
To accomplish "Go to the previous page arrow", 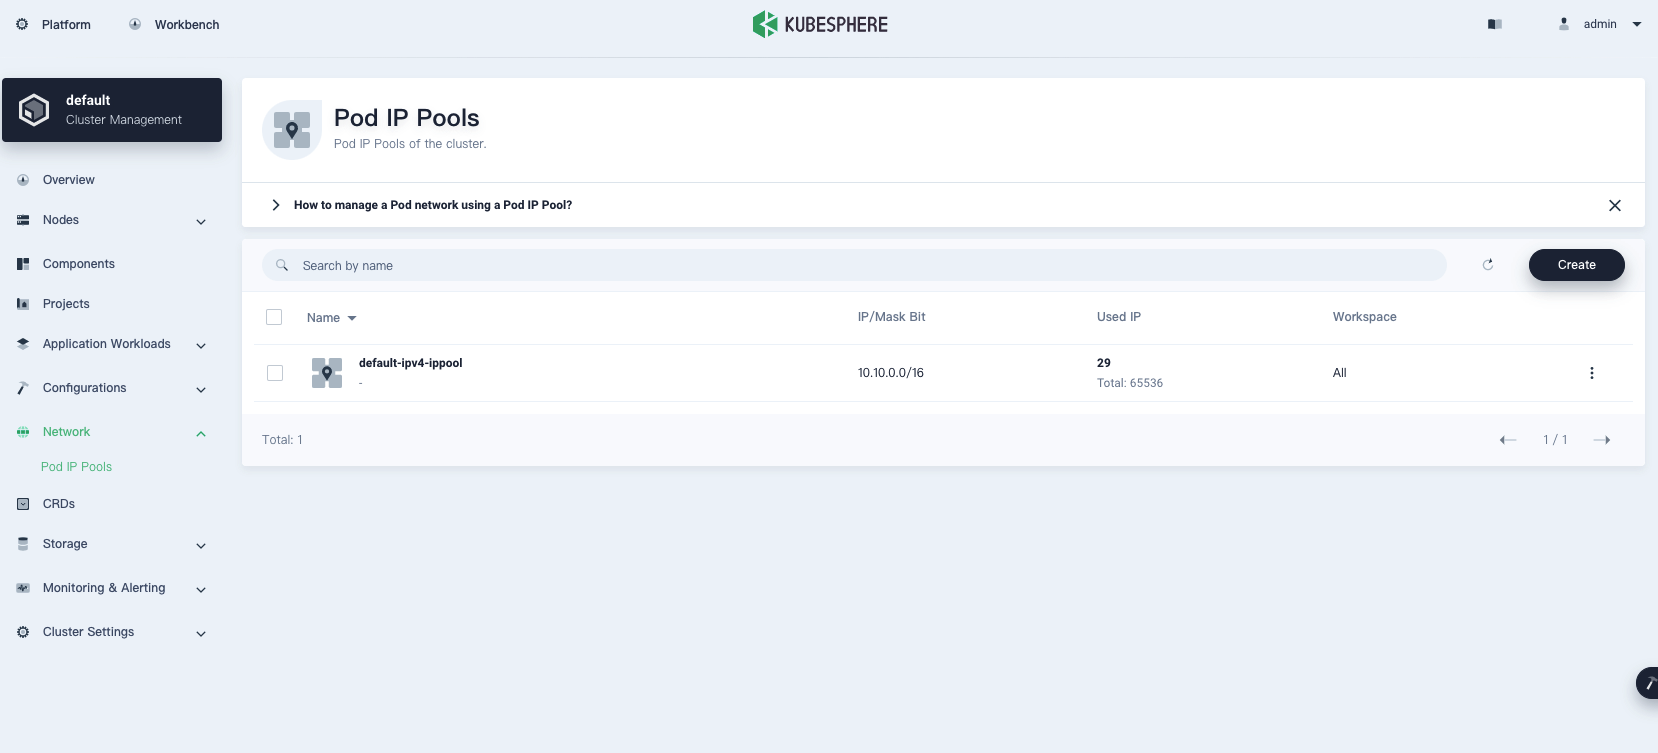I will coord(1508,440).
